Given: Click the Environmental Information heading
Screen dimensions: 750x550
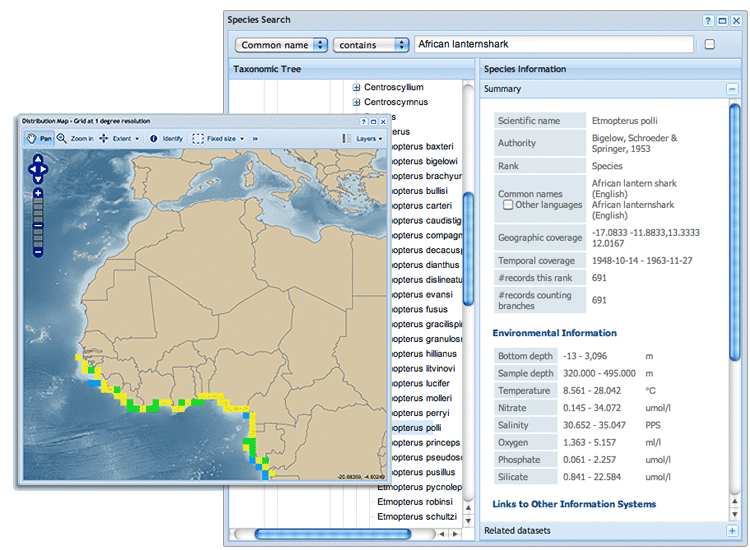Looking at the screenshot, I should (x=554, y=333).
